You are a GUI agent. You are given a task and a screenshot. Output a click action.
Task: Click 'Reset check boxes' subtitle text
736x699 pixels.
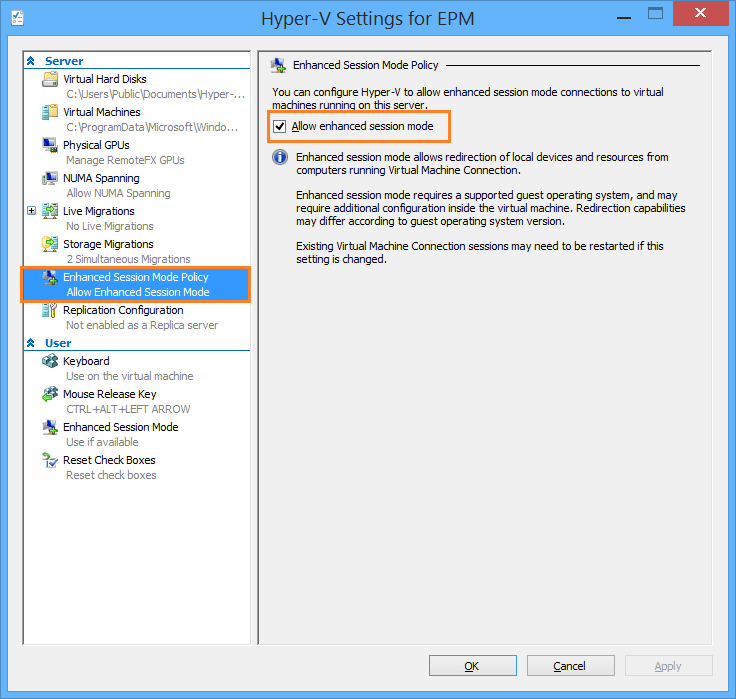[111, 475]
